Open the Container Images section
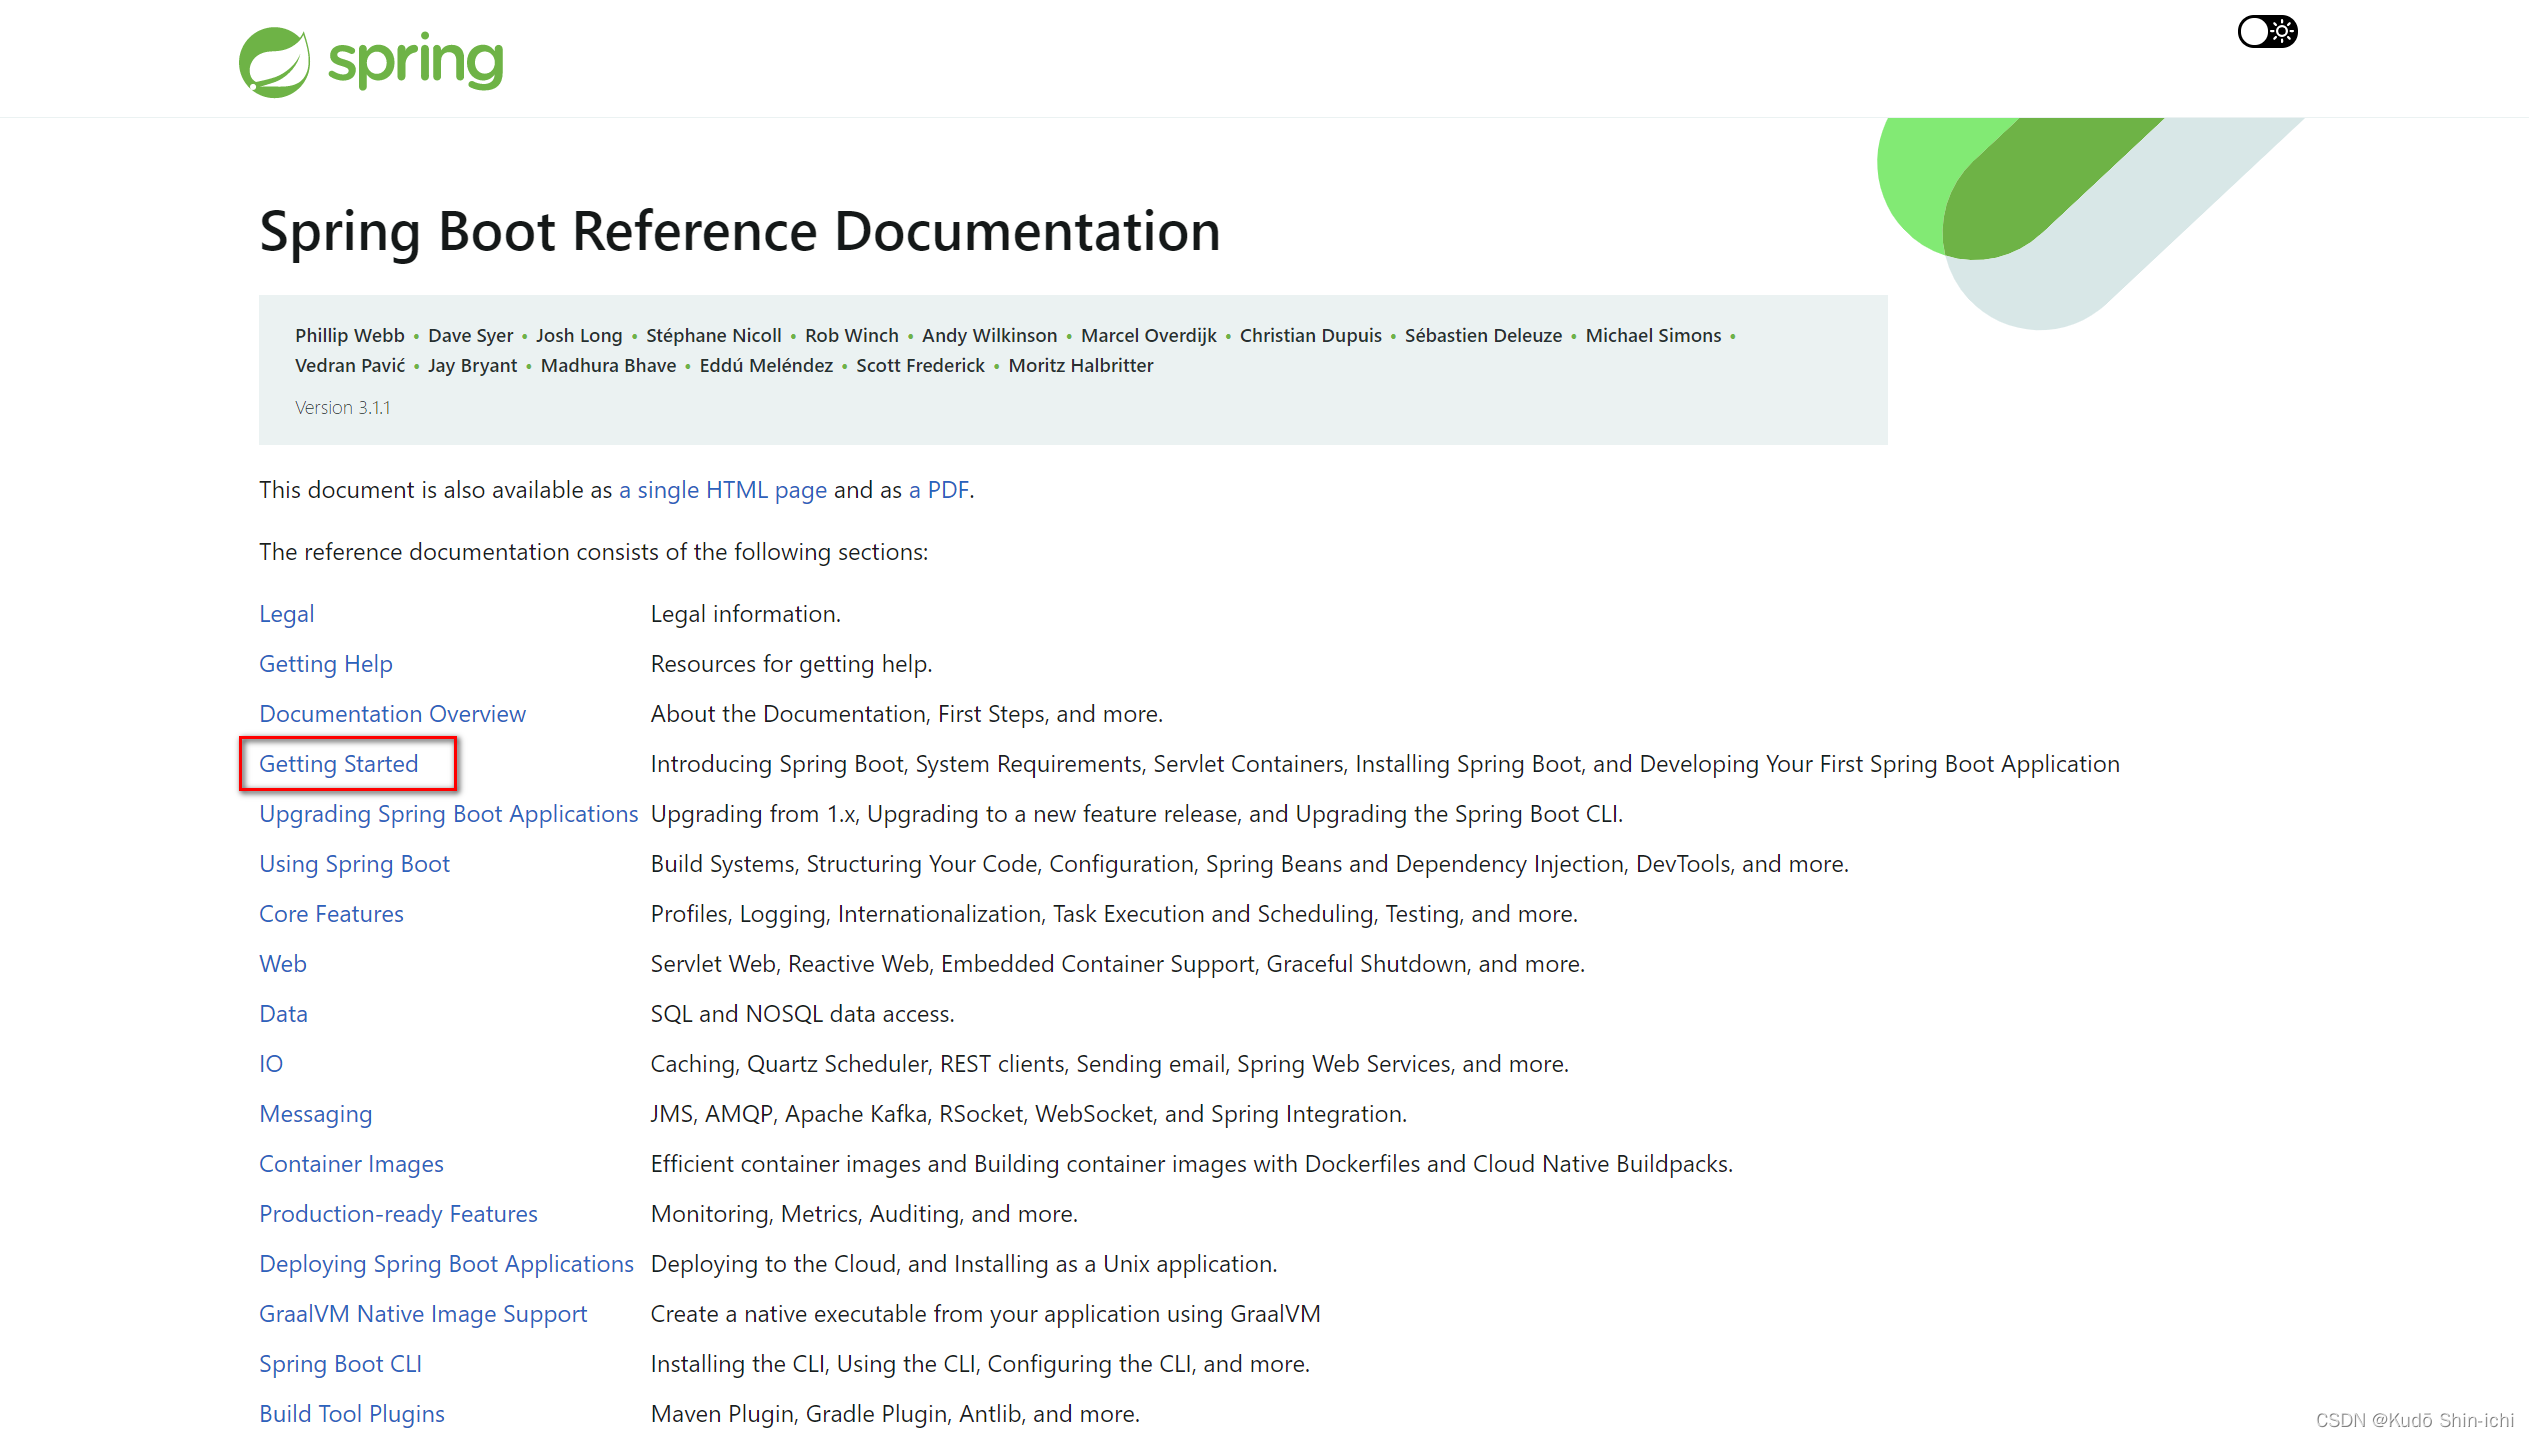 [x=351, y=1164]
